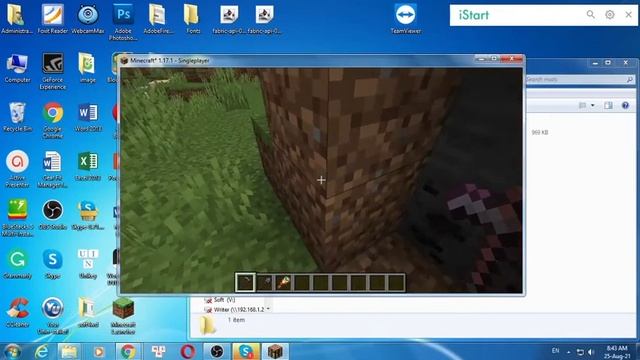Viewport: 640px width, 360px height.
Task: Close the iStart search bar
Action: 629,15
